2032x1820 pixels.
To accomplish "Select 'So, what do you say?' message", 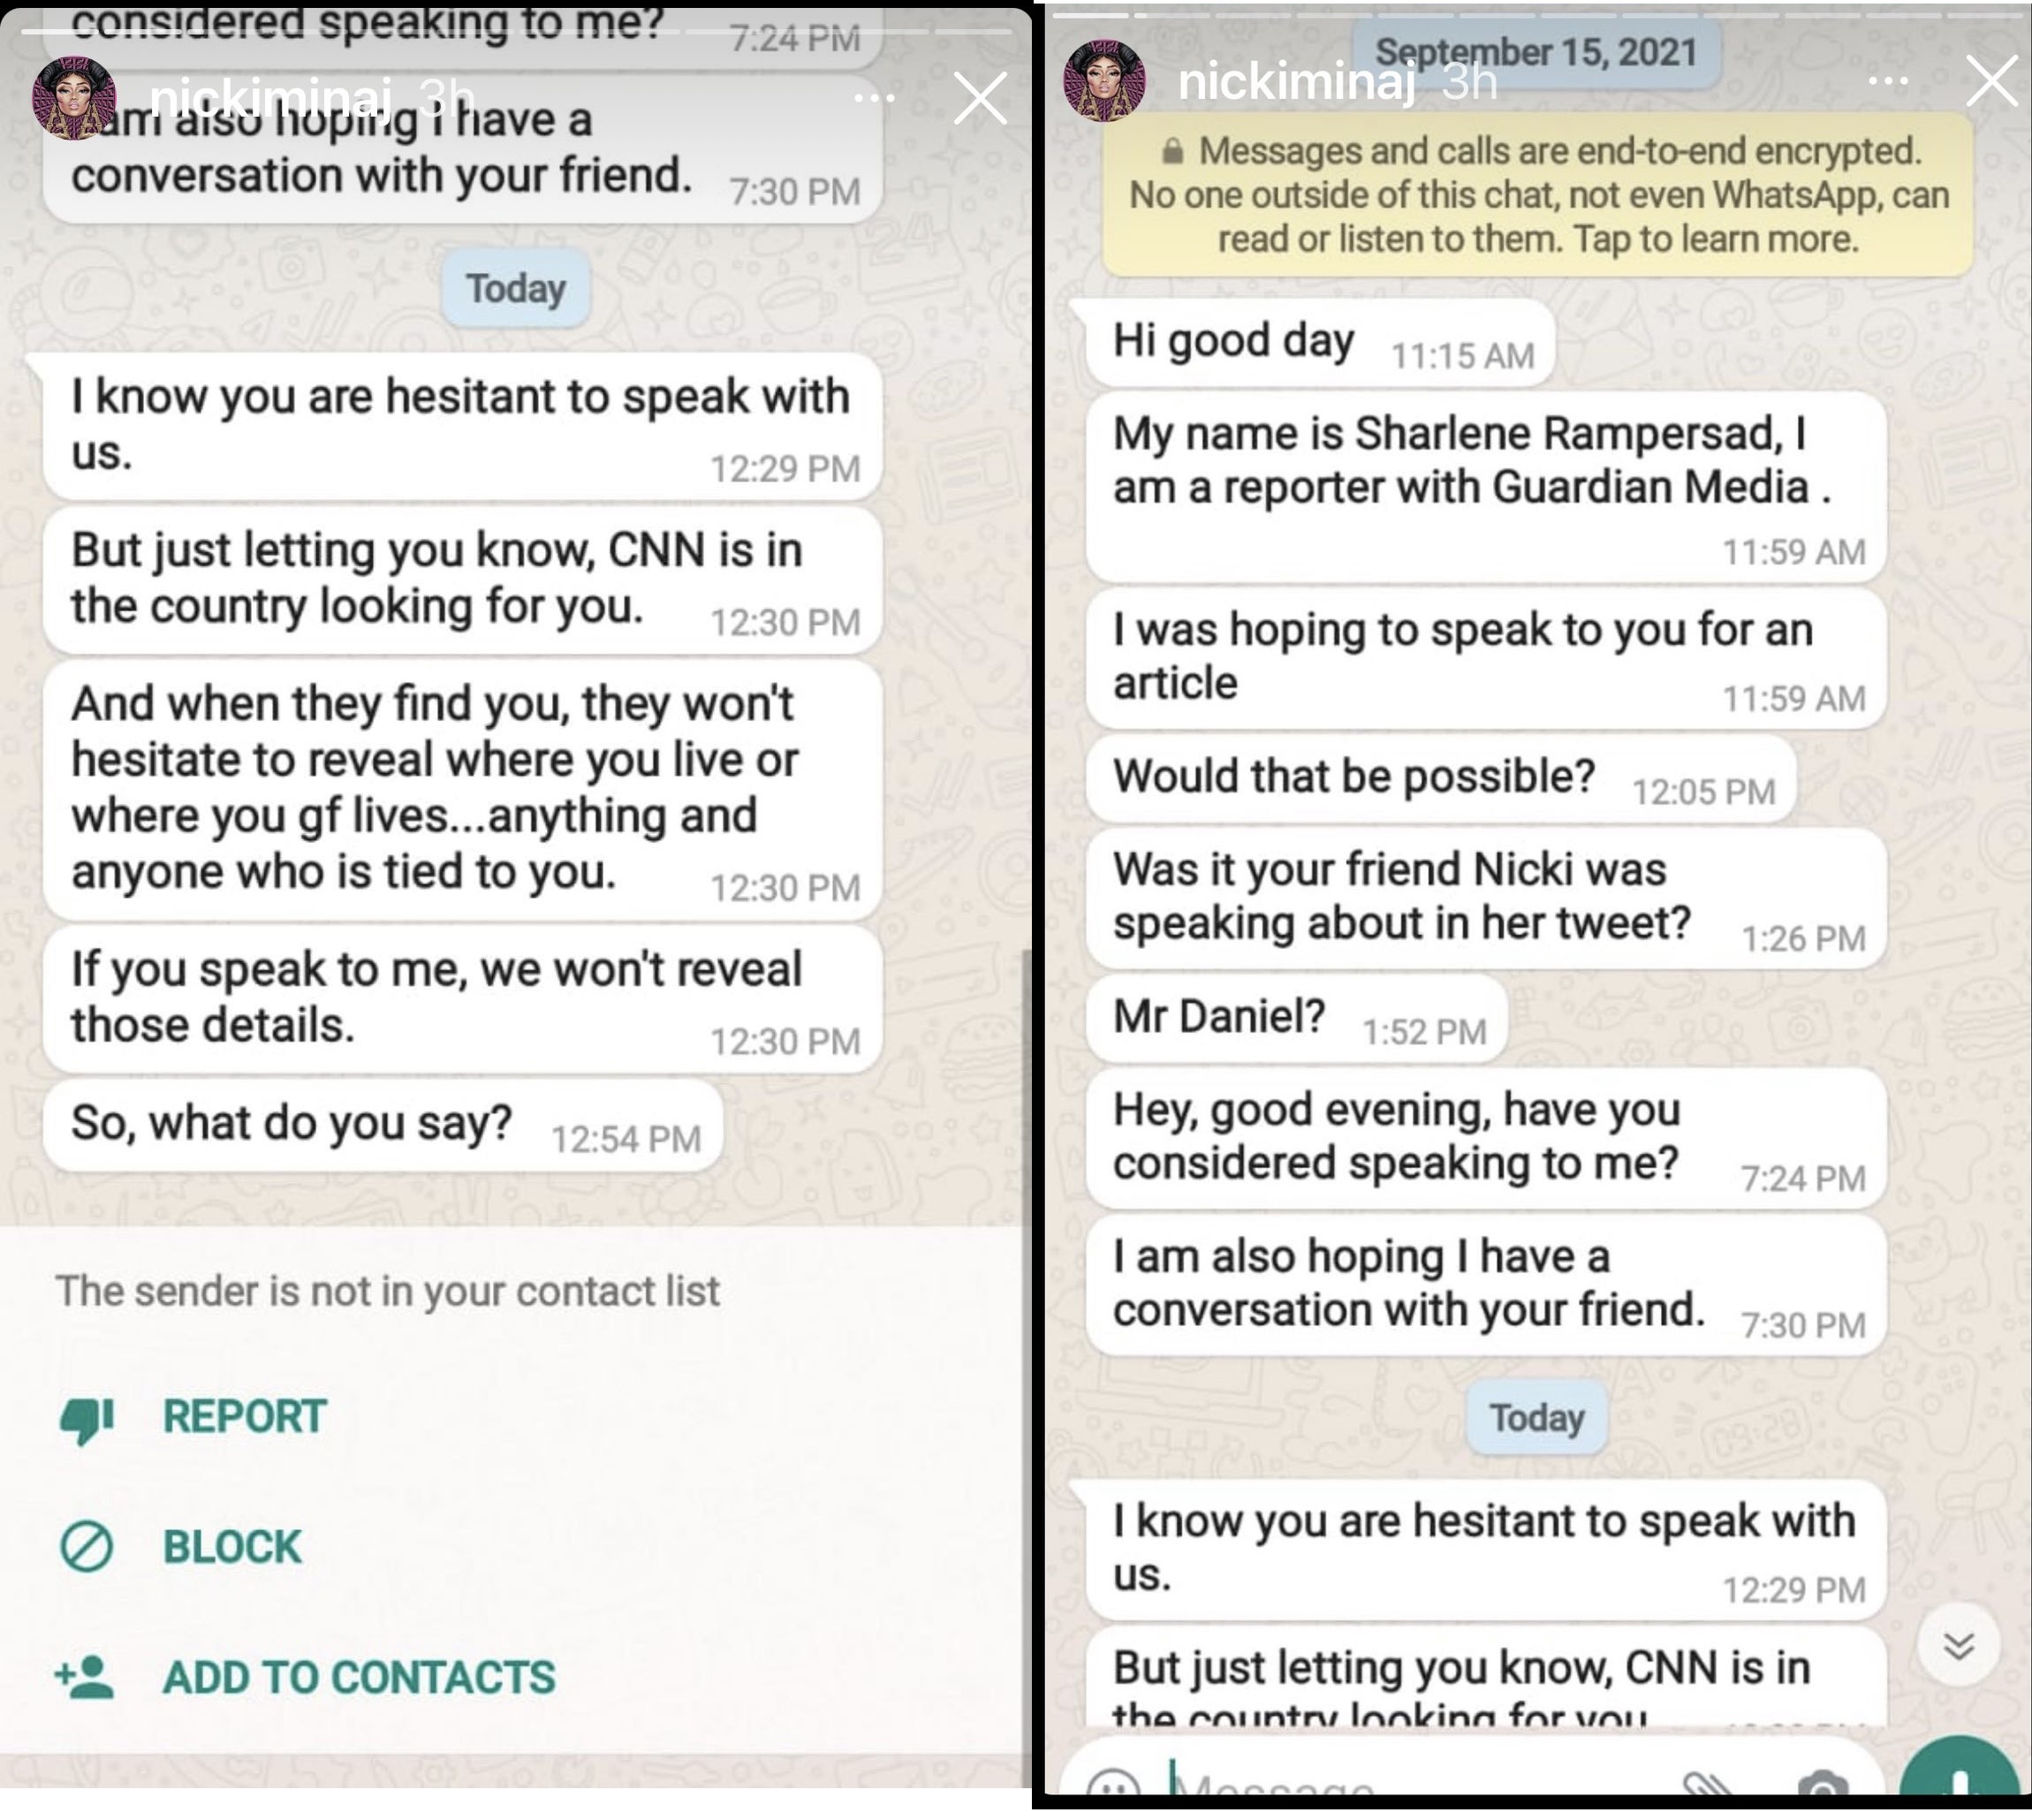I will tap(382, 1124).
